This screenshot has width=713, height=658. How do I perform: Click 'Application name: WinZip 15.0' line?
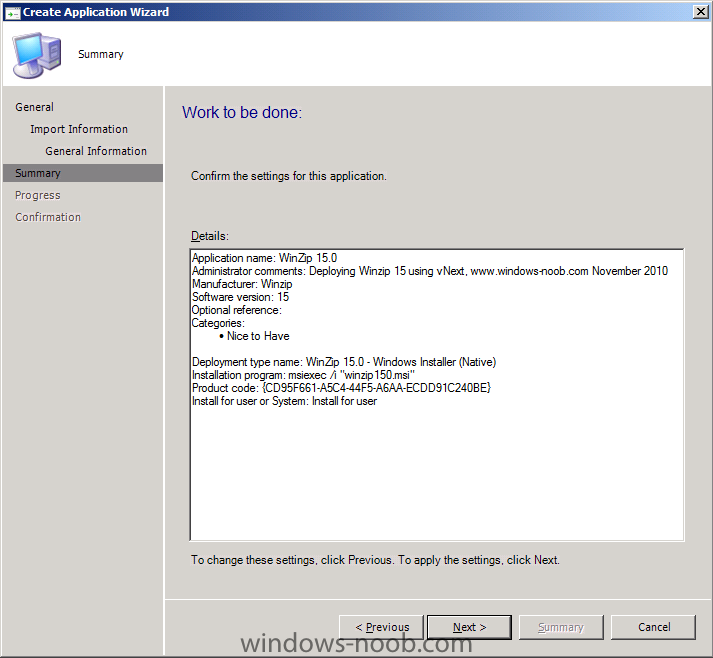pos(264,258)
